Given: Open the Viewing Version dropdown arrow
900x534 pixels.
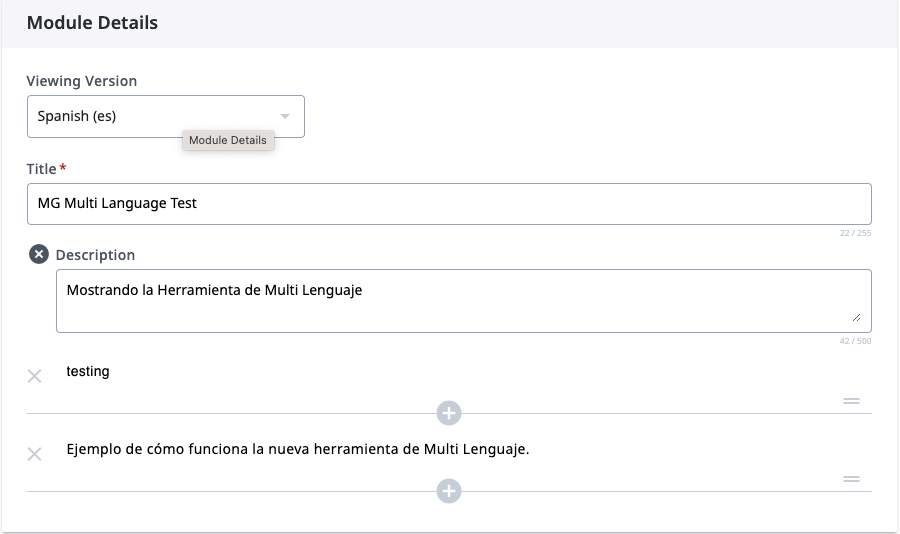Looking at the screenshot, I should pos(285,116).
